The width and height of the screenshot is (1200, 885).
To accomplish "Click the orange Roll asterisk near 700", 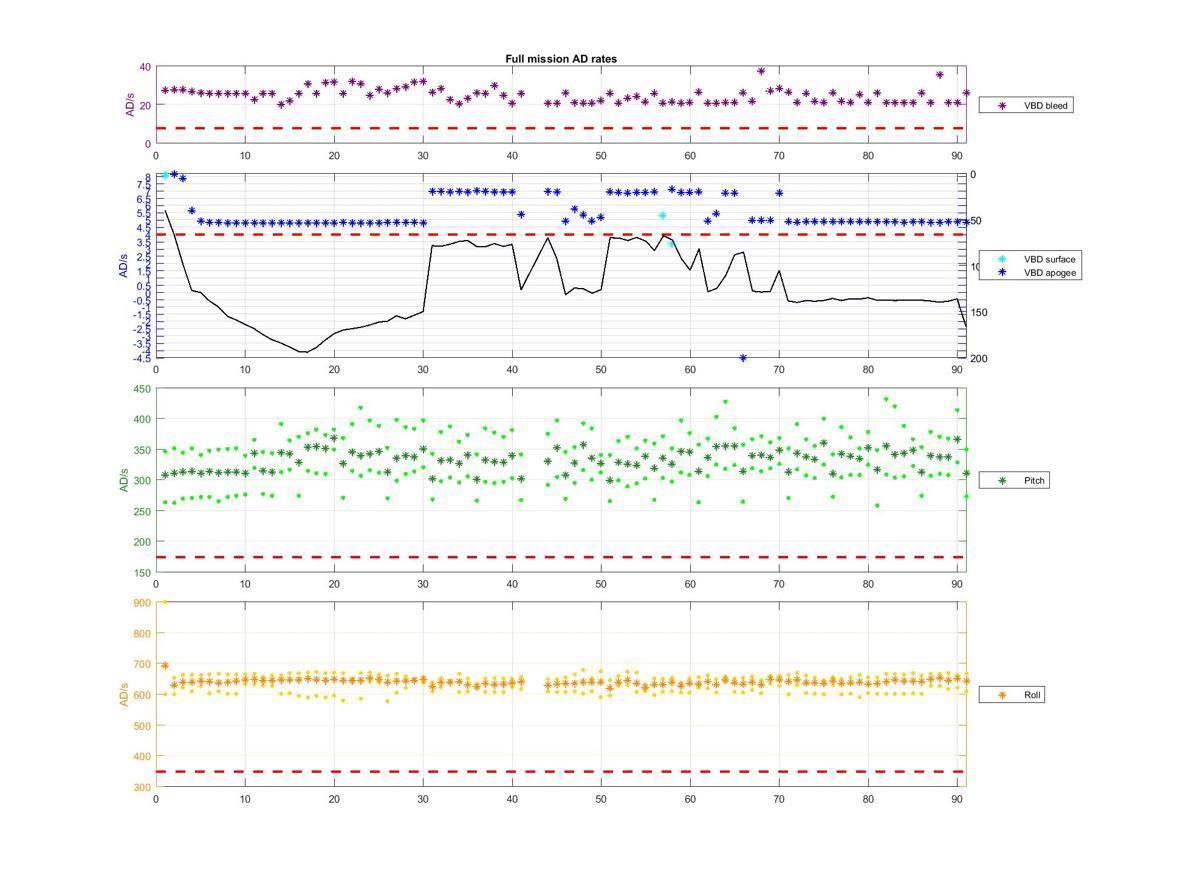I will click(165, 665).
